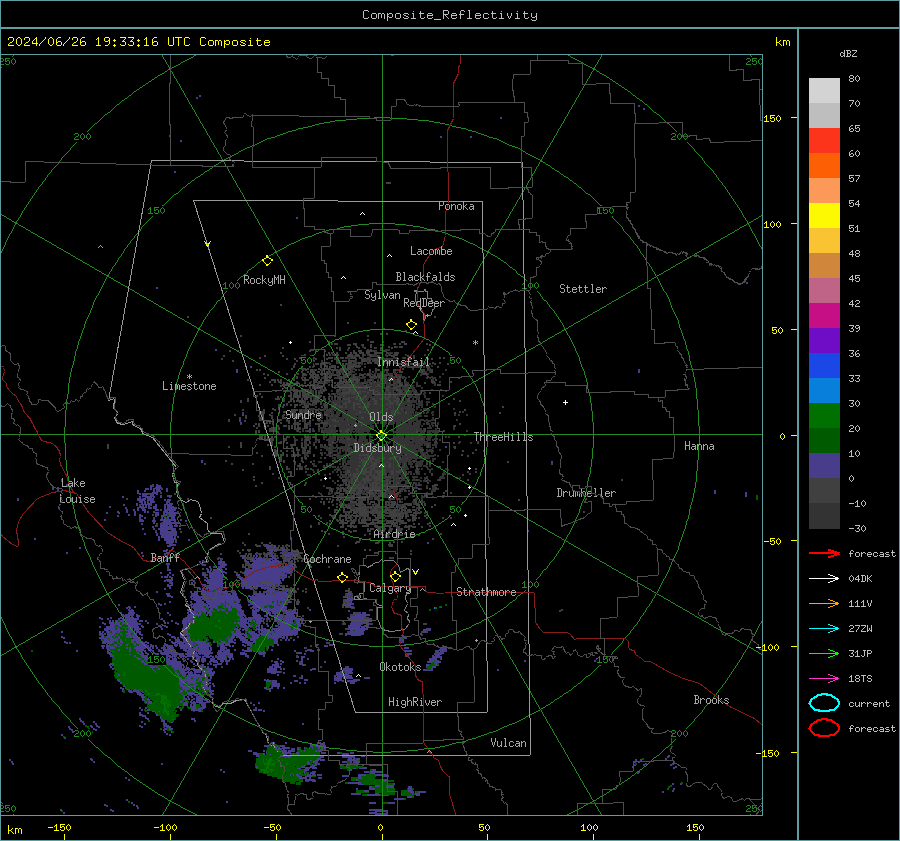Select the yellow 54 dBZ color swatch
Screen dimensions: 900x841
click(x=824, y=216)
